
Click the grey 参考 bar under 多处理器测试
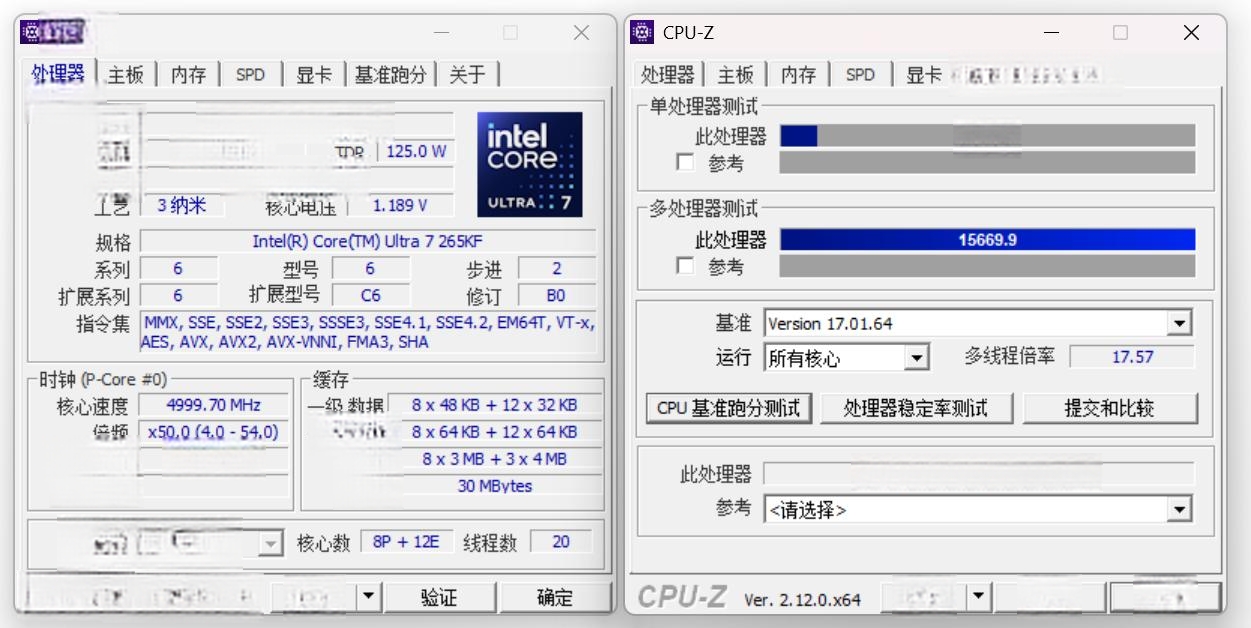(987, 266)
